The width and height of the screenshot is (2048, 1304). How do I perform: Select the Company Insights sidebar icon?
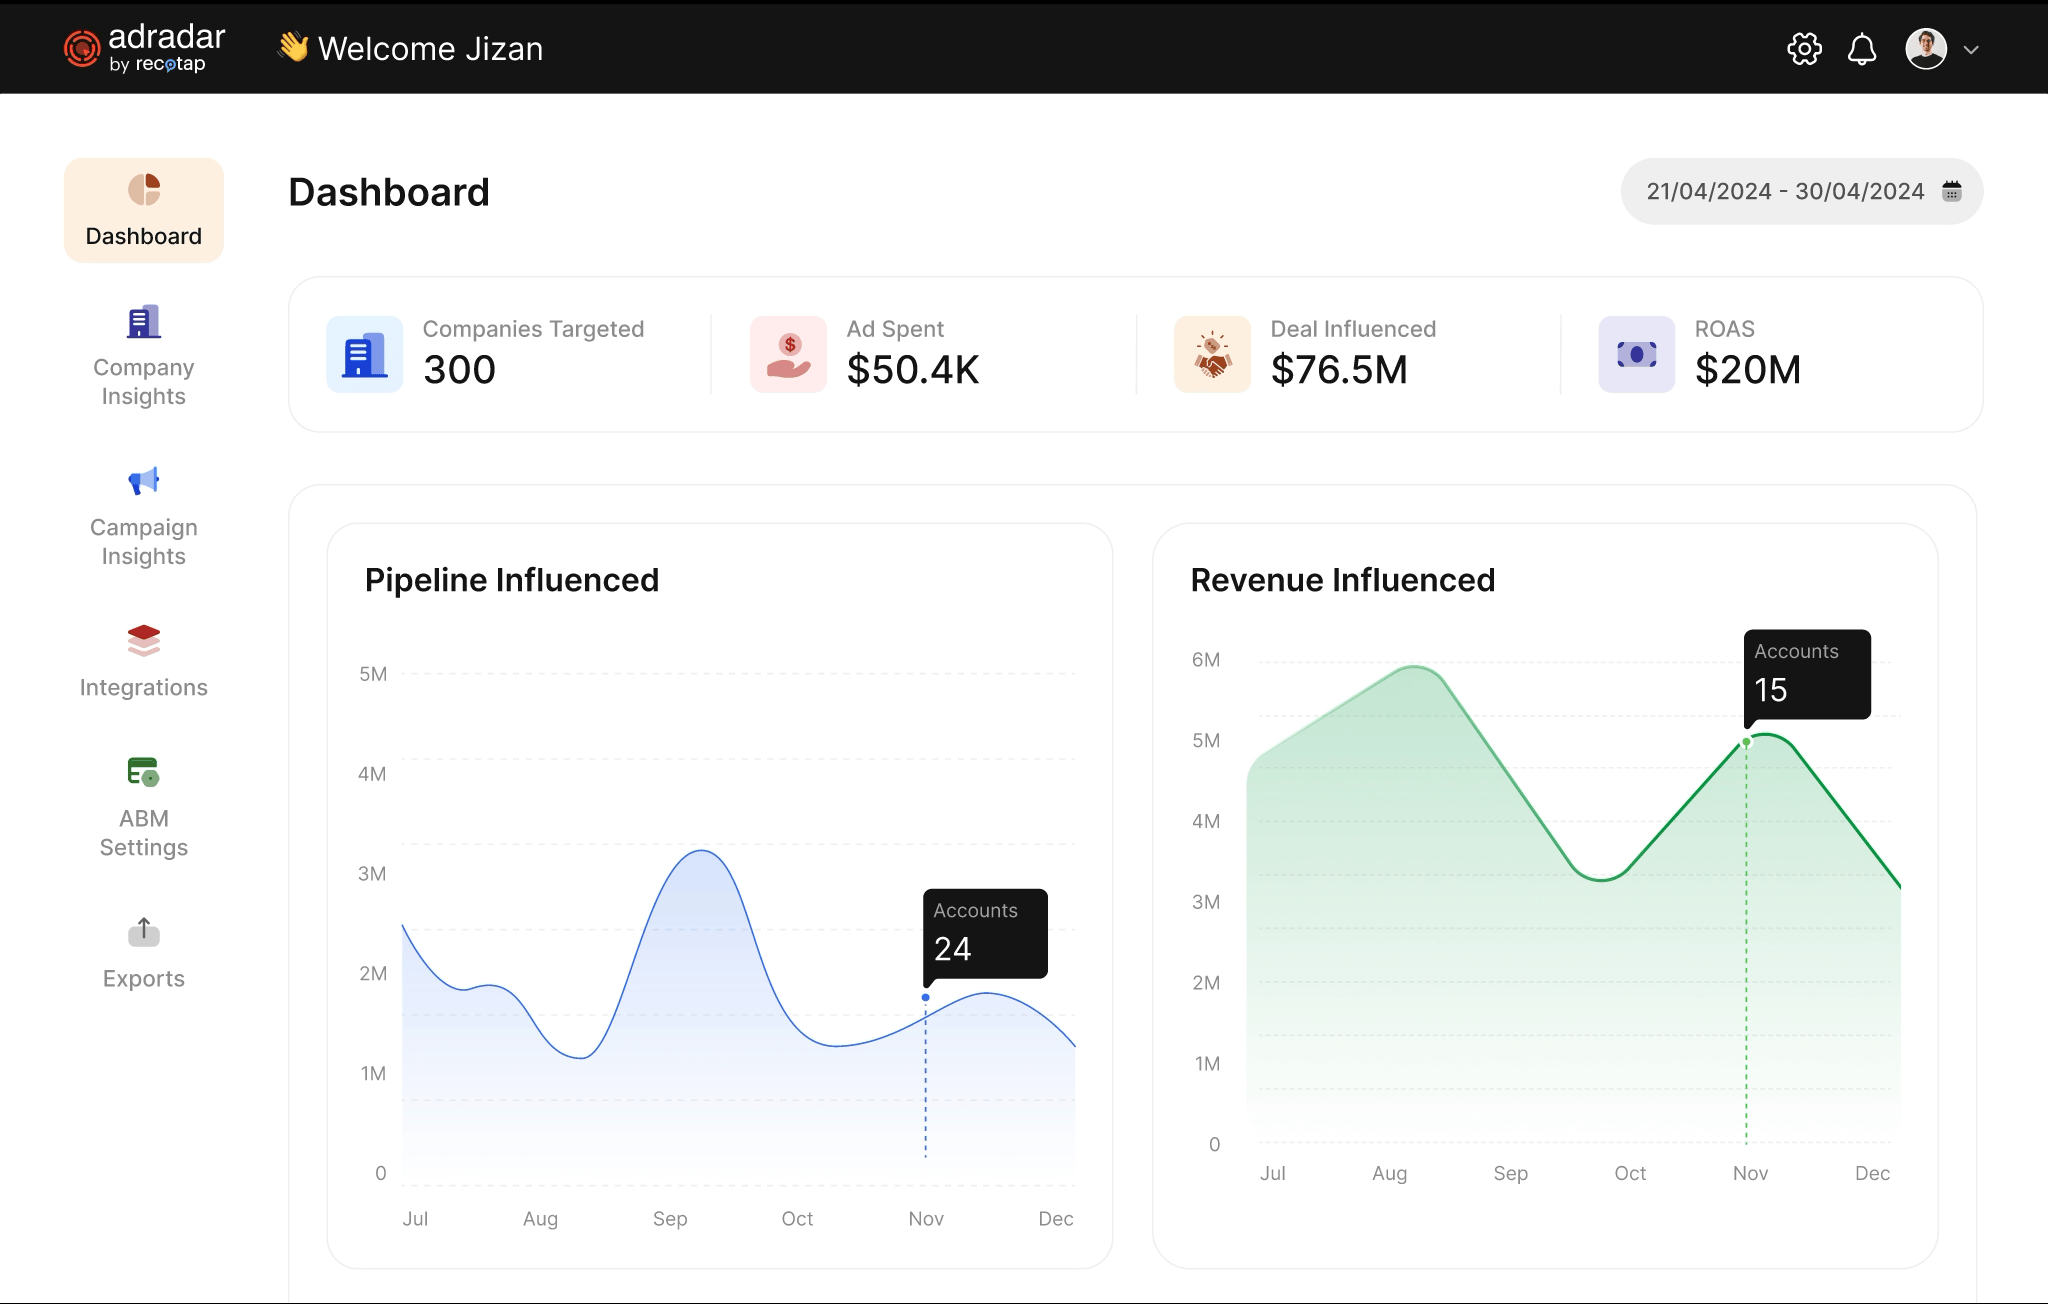click(143, 321)
